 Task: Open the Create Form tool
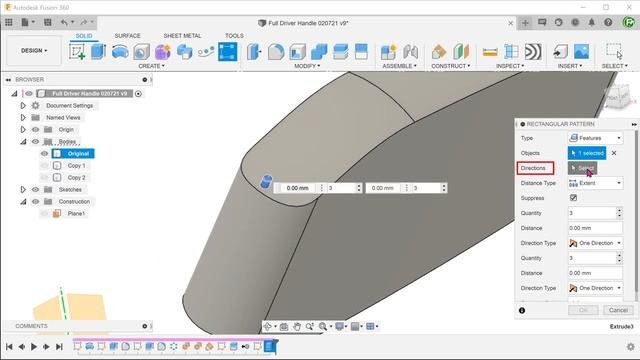click(x=163, y=52)
